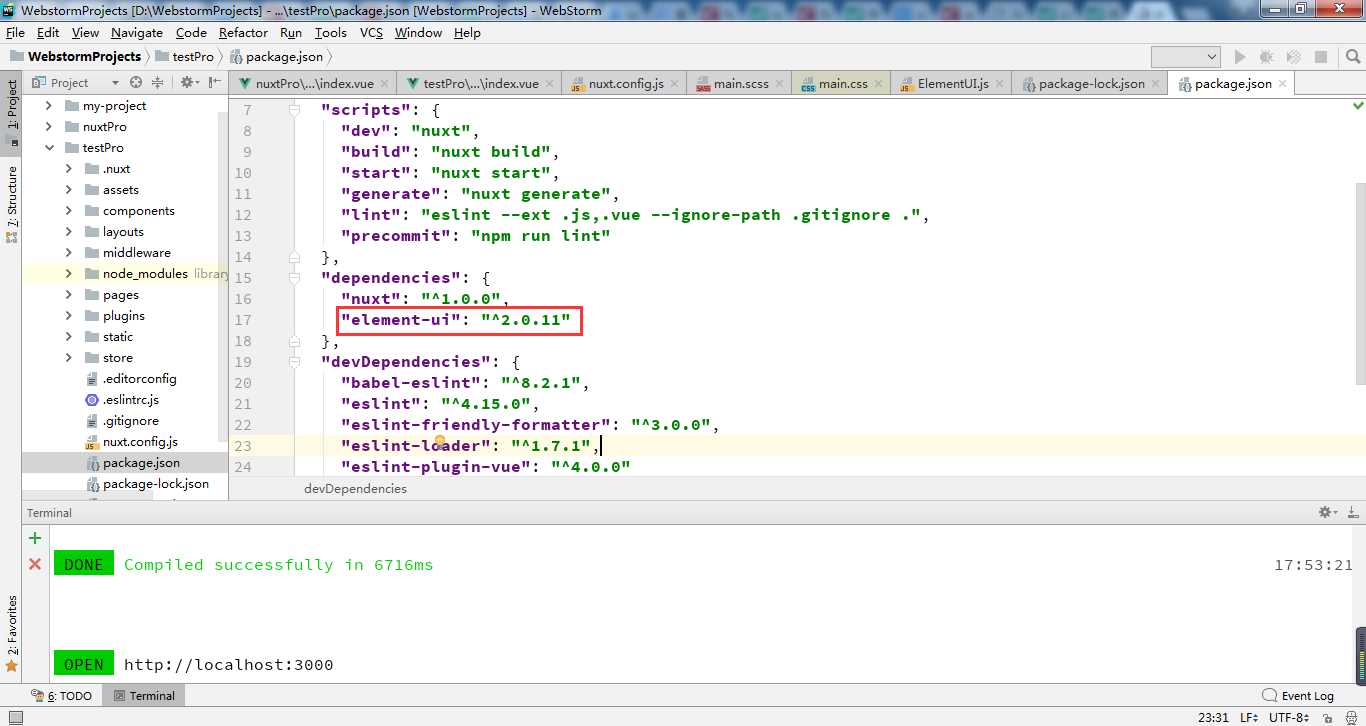Close the terminal session with the red X
The image size is (1366, 726).
(x=35, y=564)
